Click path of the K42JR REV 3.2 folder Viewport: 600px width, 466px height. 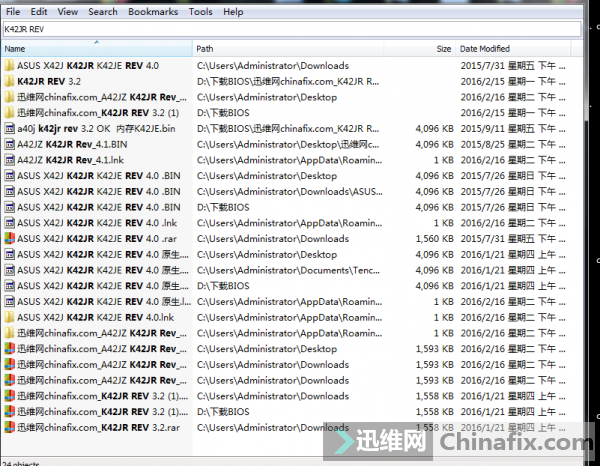tap(288, 81)
